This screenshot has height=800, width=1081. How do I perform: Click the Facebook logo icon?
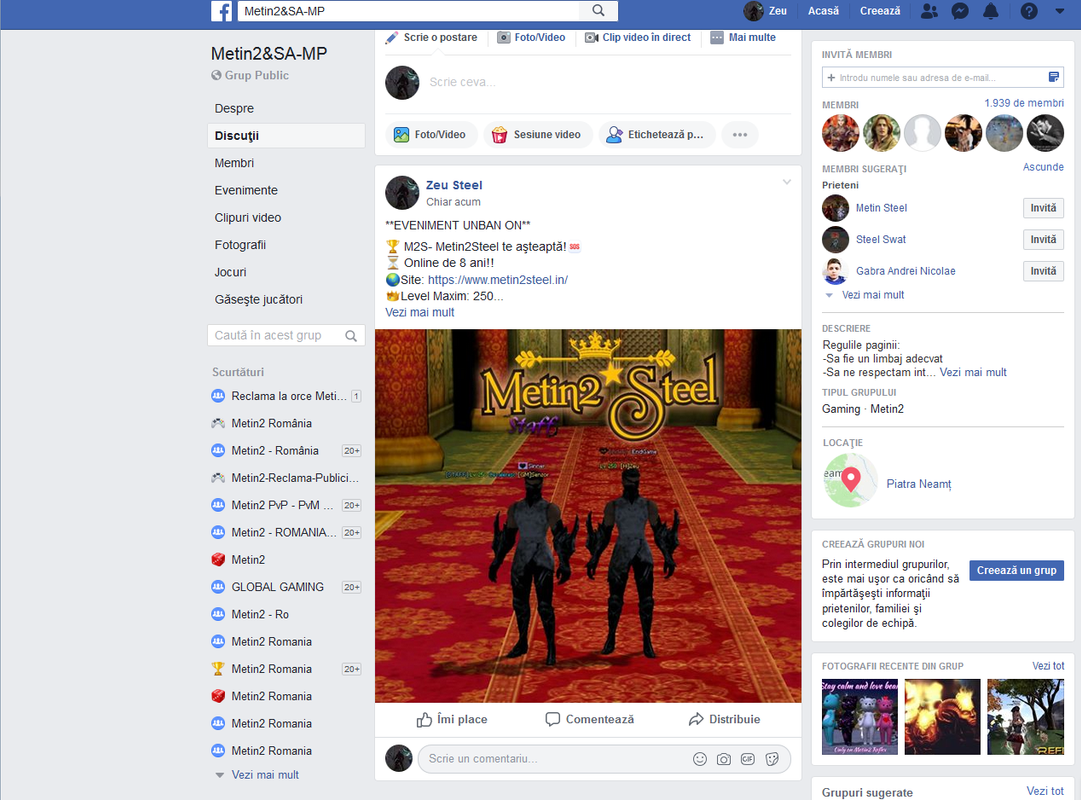tap(221, 11)
